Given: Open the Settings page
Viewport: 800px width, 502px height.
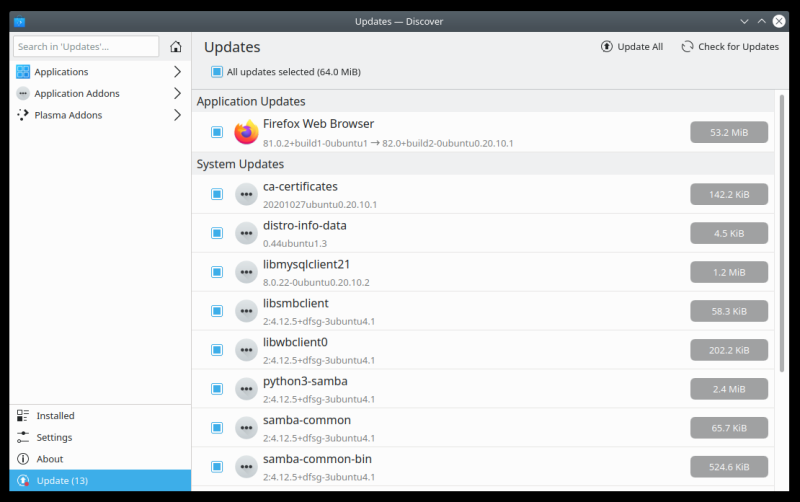Looking at the screenshot, I should (100, 437).
